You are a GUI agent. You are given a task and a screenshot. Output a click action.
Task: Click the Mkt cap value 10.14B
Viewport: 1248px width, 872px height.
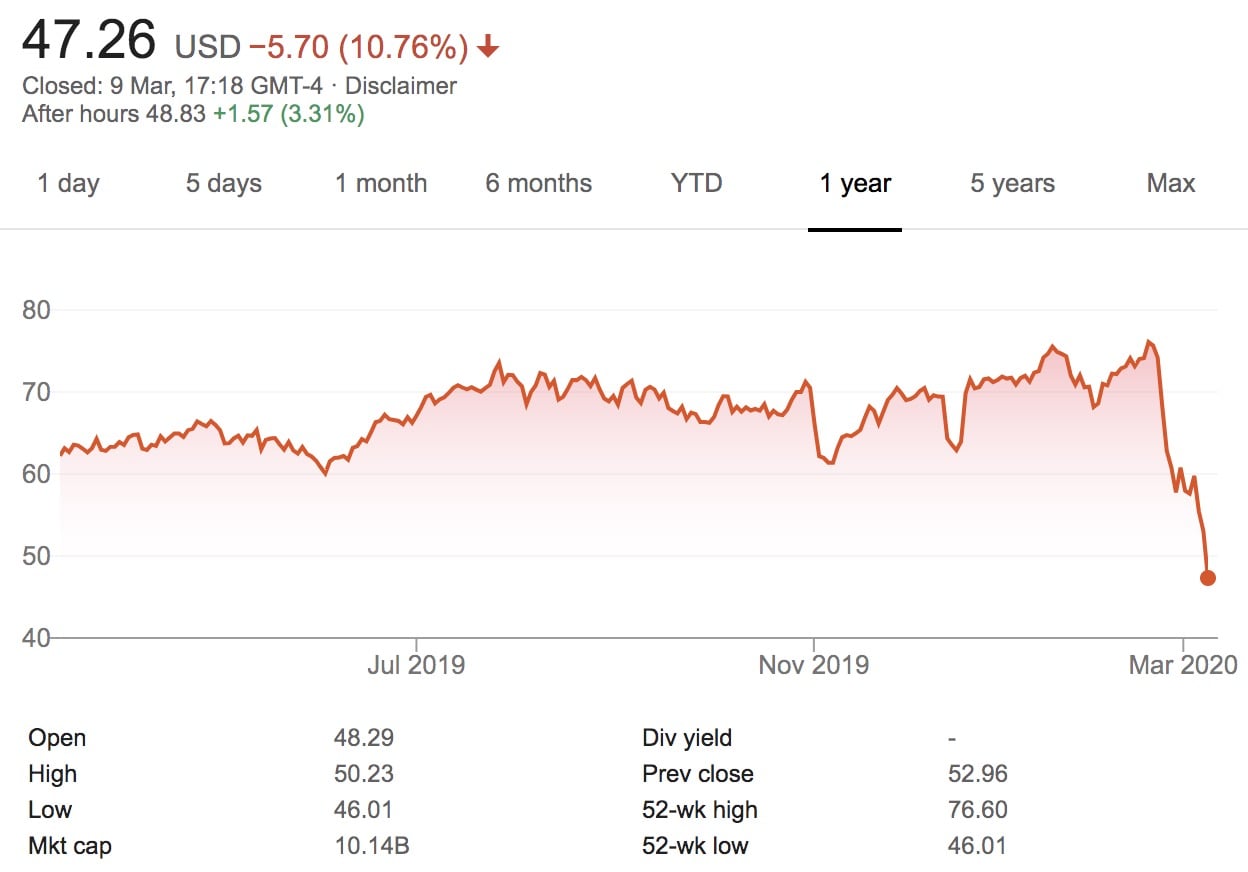pyautogui.click(x=371, y=846)
